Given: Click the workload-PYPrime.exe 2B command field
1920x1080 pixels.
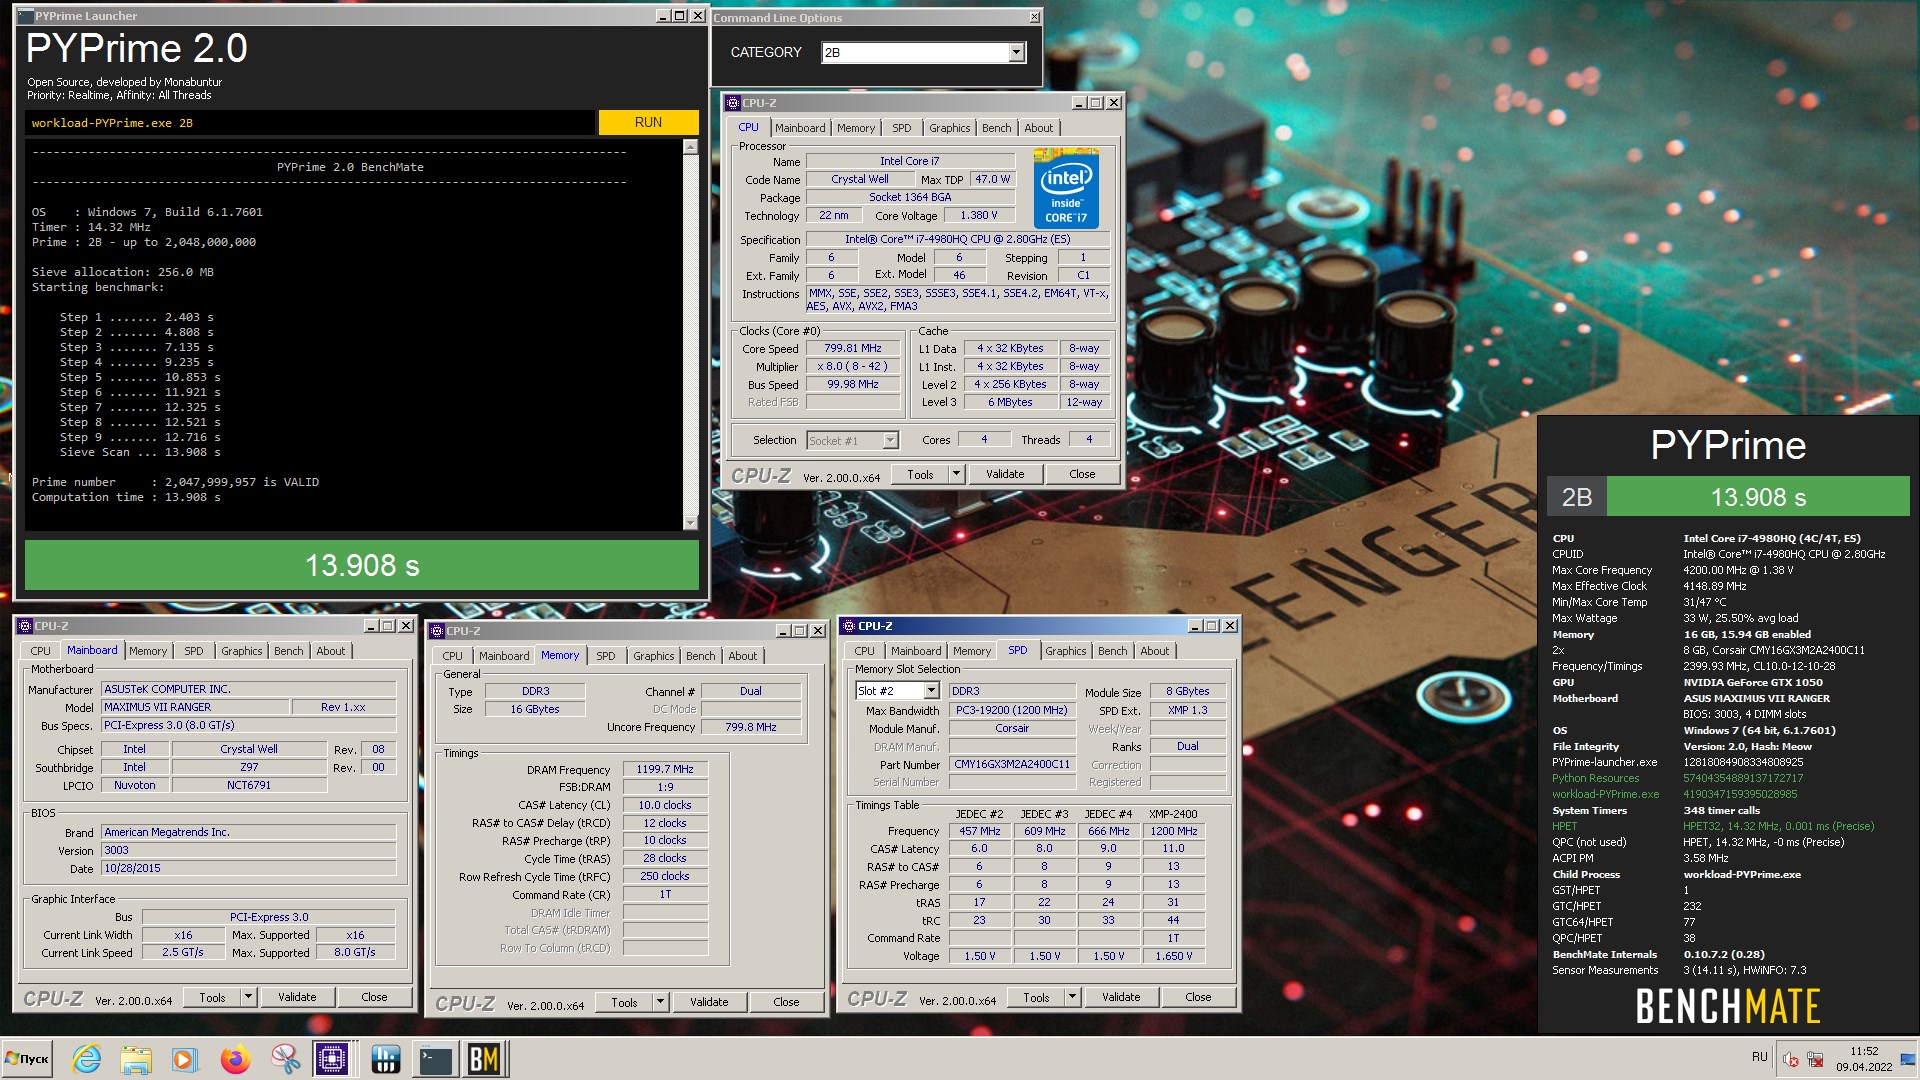Looking at the screenshot, I should [310, 123].
